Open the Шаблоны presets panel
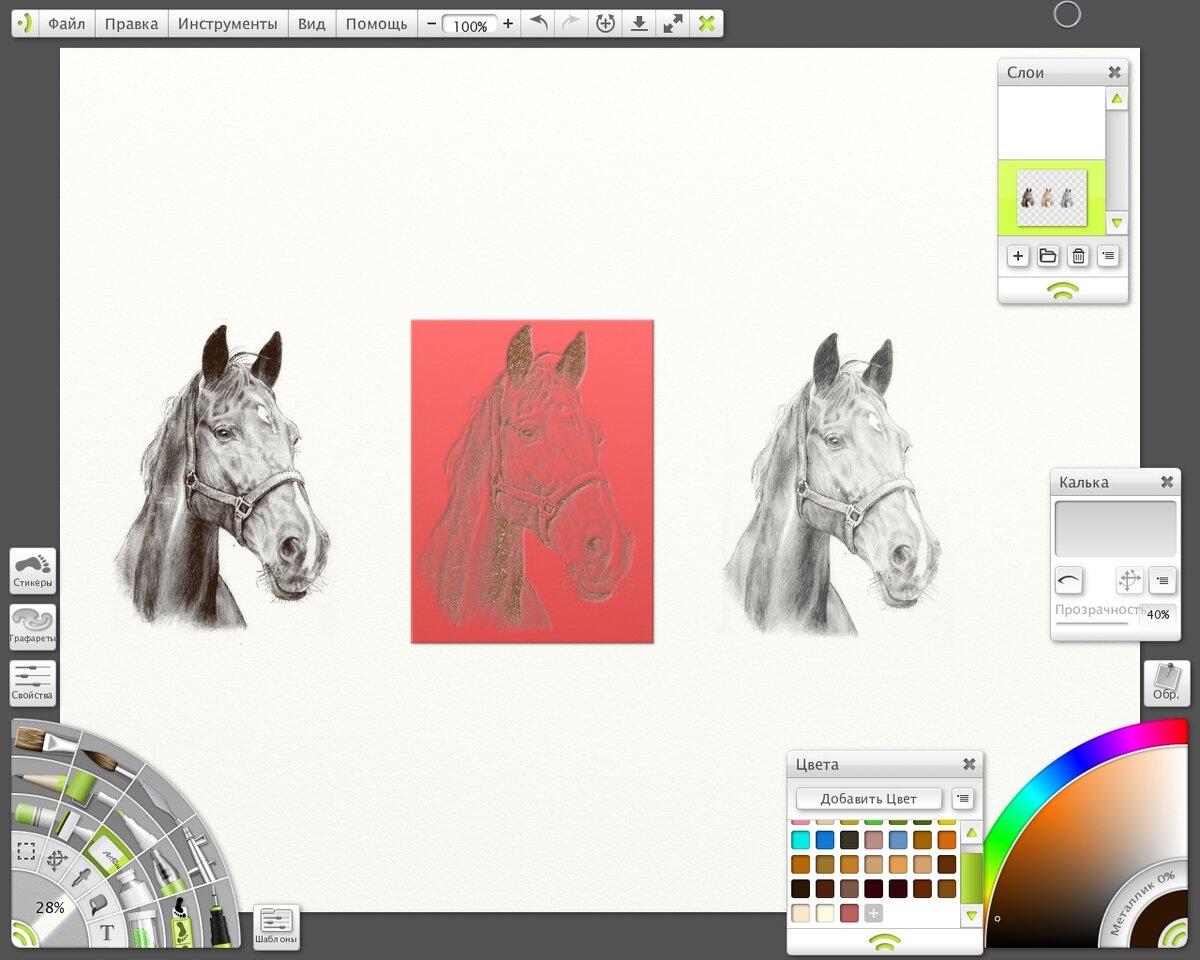 pos(276,927)
